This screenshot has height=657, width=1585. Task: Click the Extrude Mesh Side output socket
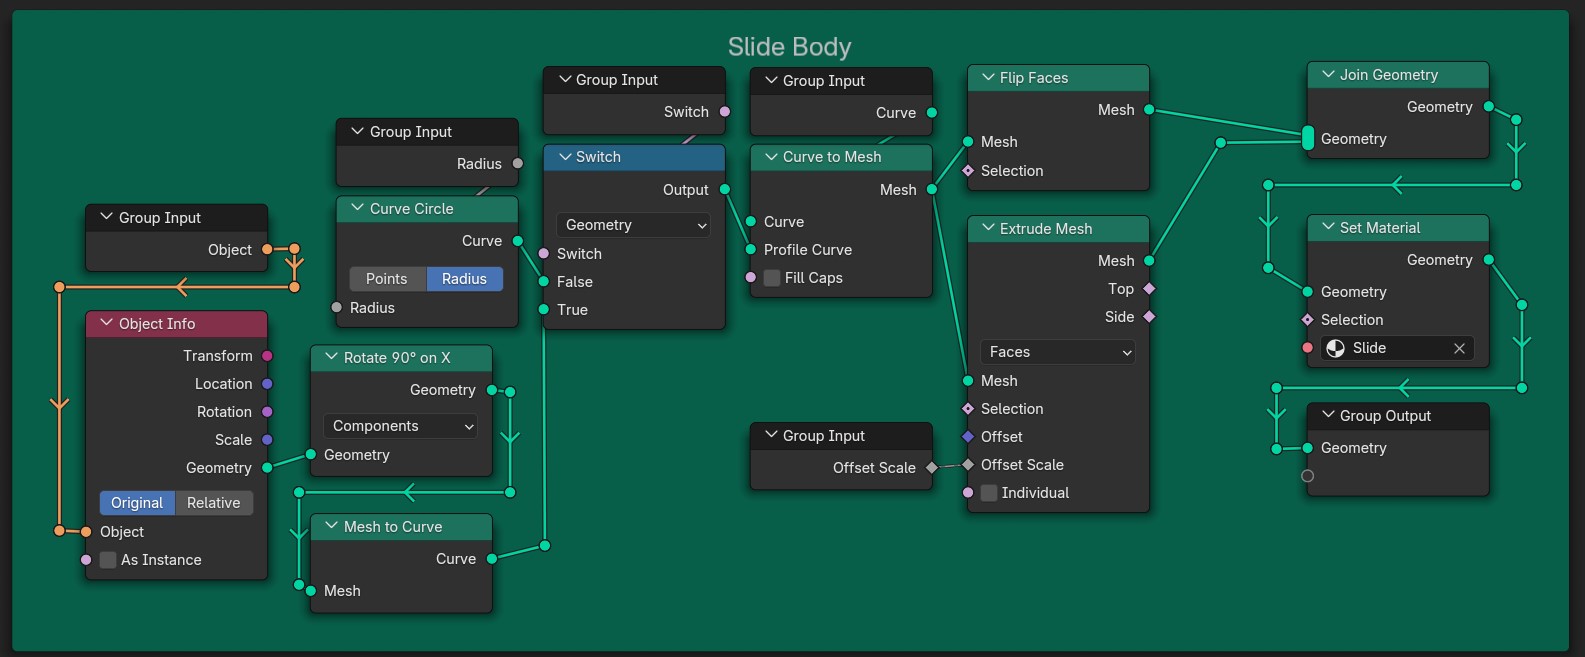(1149, 316)
